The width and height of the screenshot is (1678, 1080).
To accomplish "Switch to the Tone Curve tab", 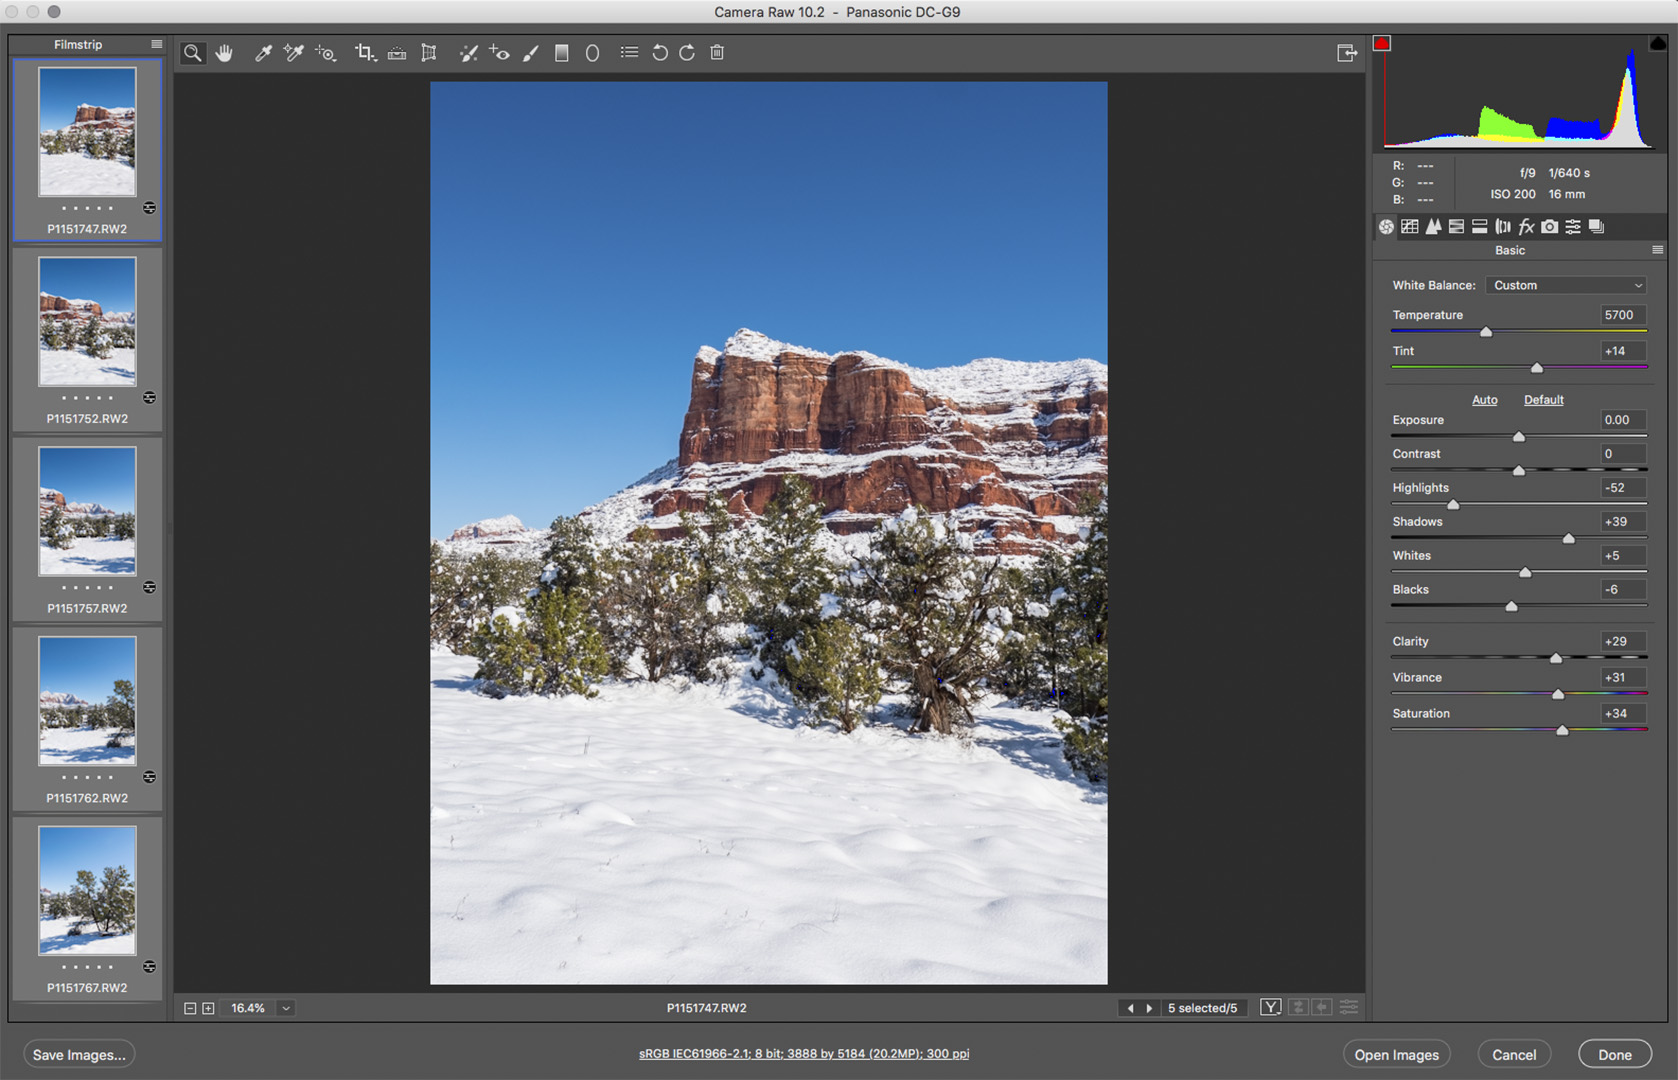I will coord(1410,227).
